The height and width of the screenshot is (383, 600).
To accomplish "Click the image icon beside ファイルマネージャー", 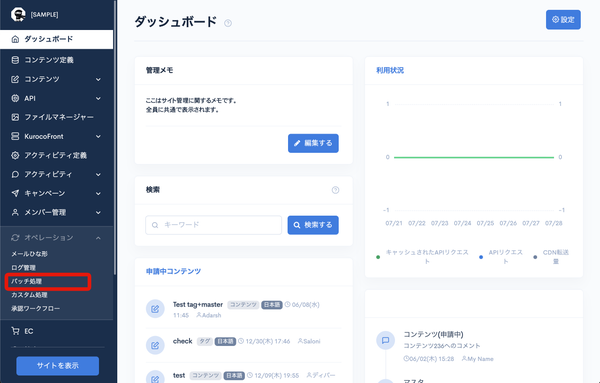I will point(15,117).
